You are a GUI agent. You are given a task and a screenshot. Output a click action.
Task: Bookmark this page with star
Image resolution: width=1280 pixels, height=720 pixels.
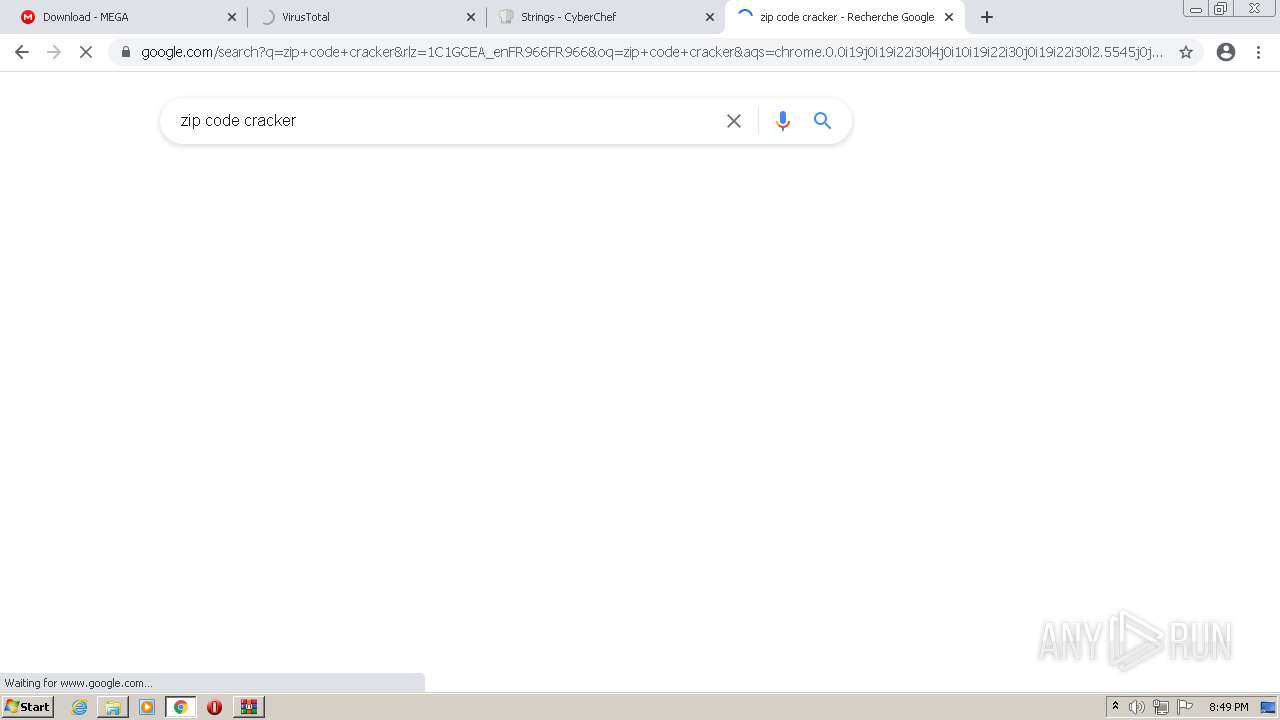1186,52
